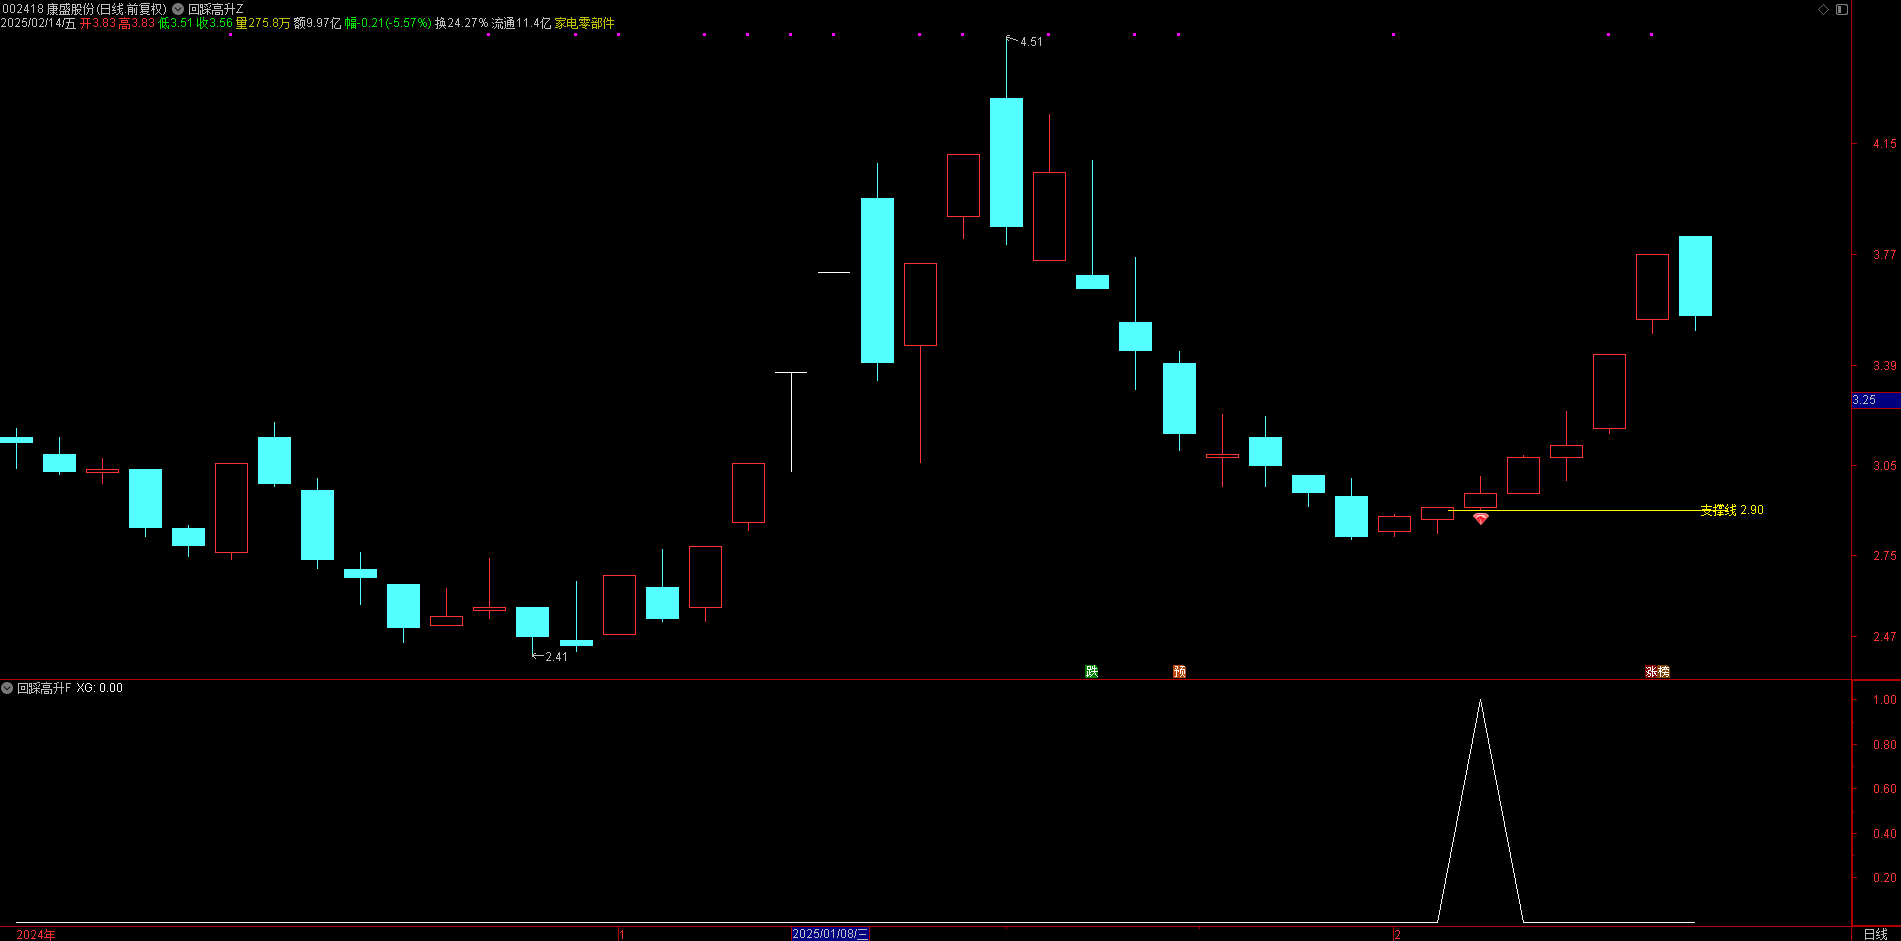Click the 回踩高升Z main indicator name

pos(216,9)
